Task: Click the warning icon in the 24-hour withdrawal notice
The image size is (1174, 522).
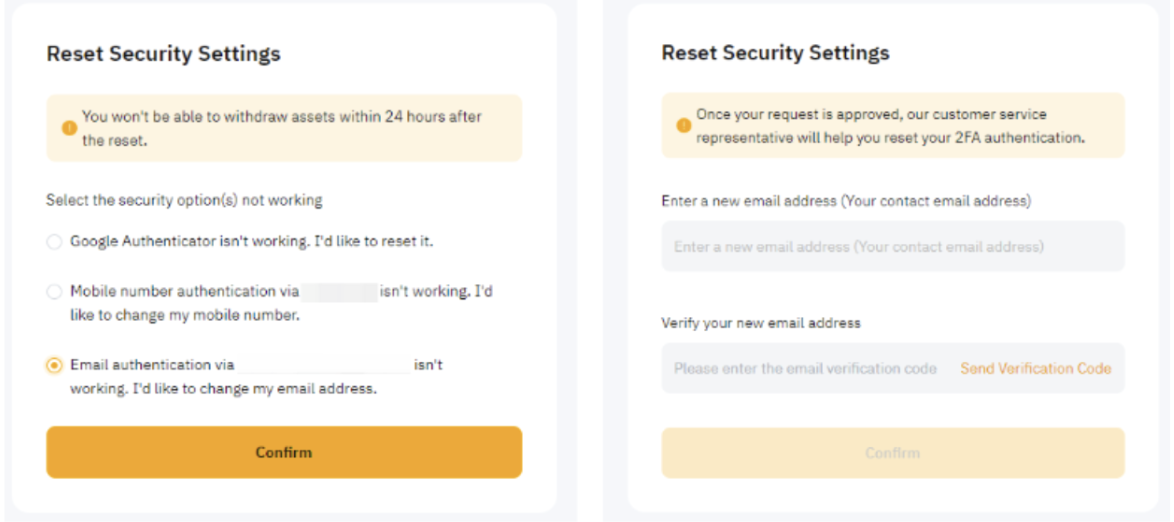Action: (x=69, y=129)
